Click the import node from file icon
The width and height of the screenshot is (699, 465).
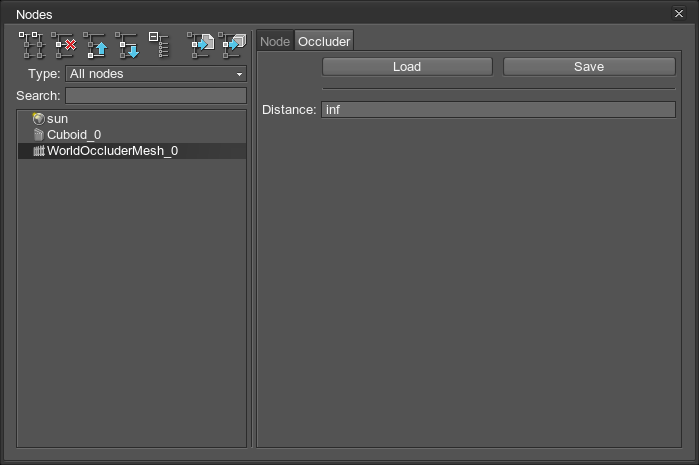201,44
